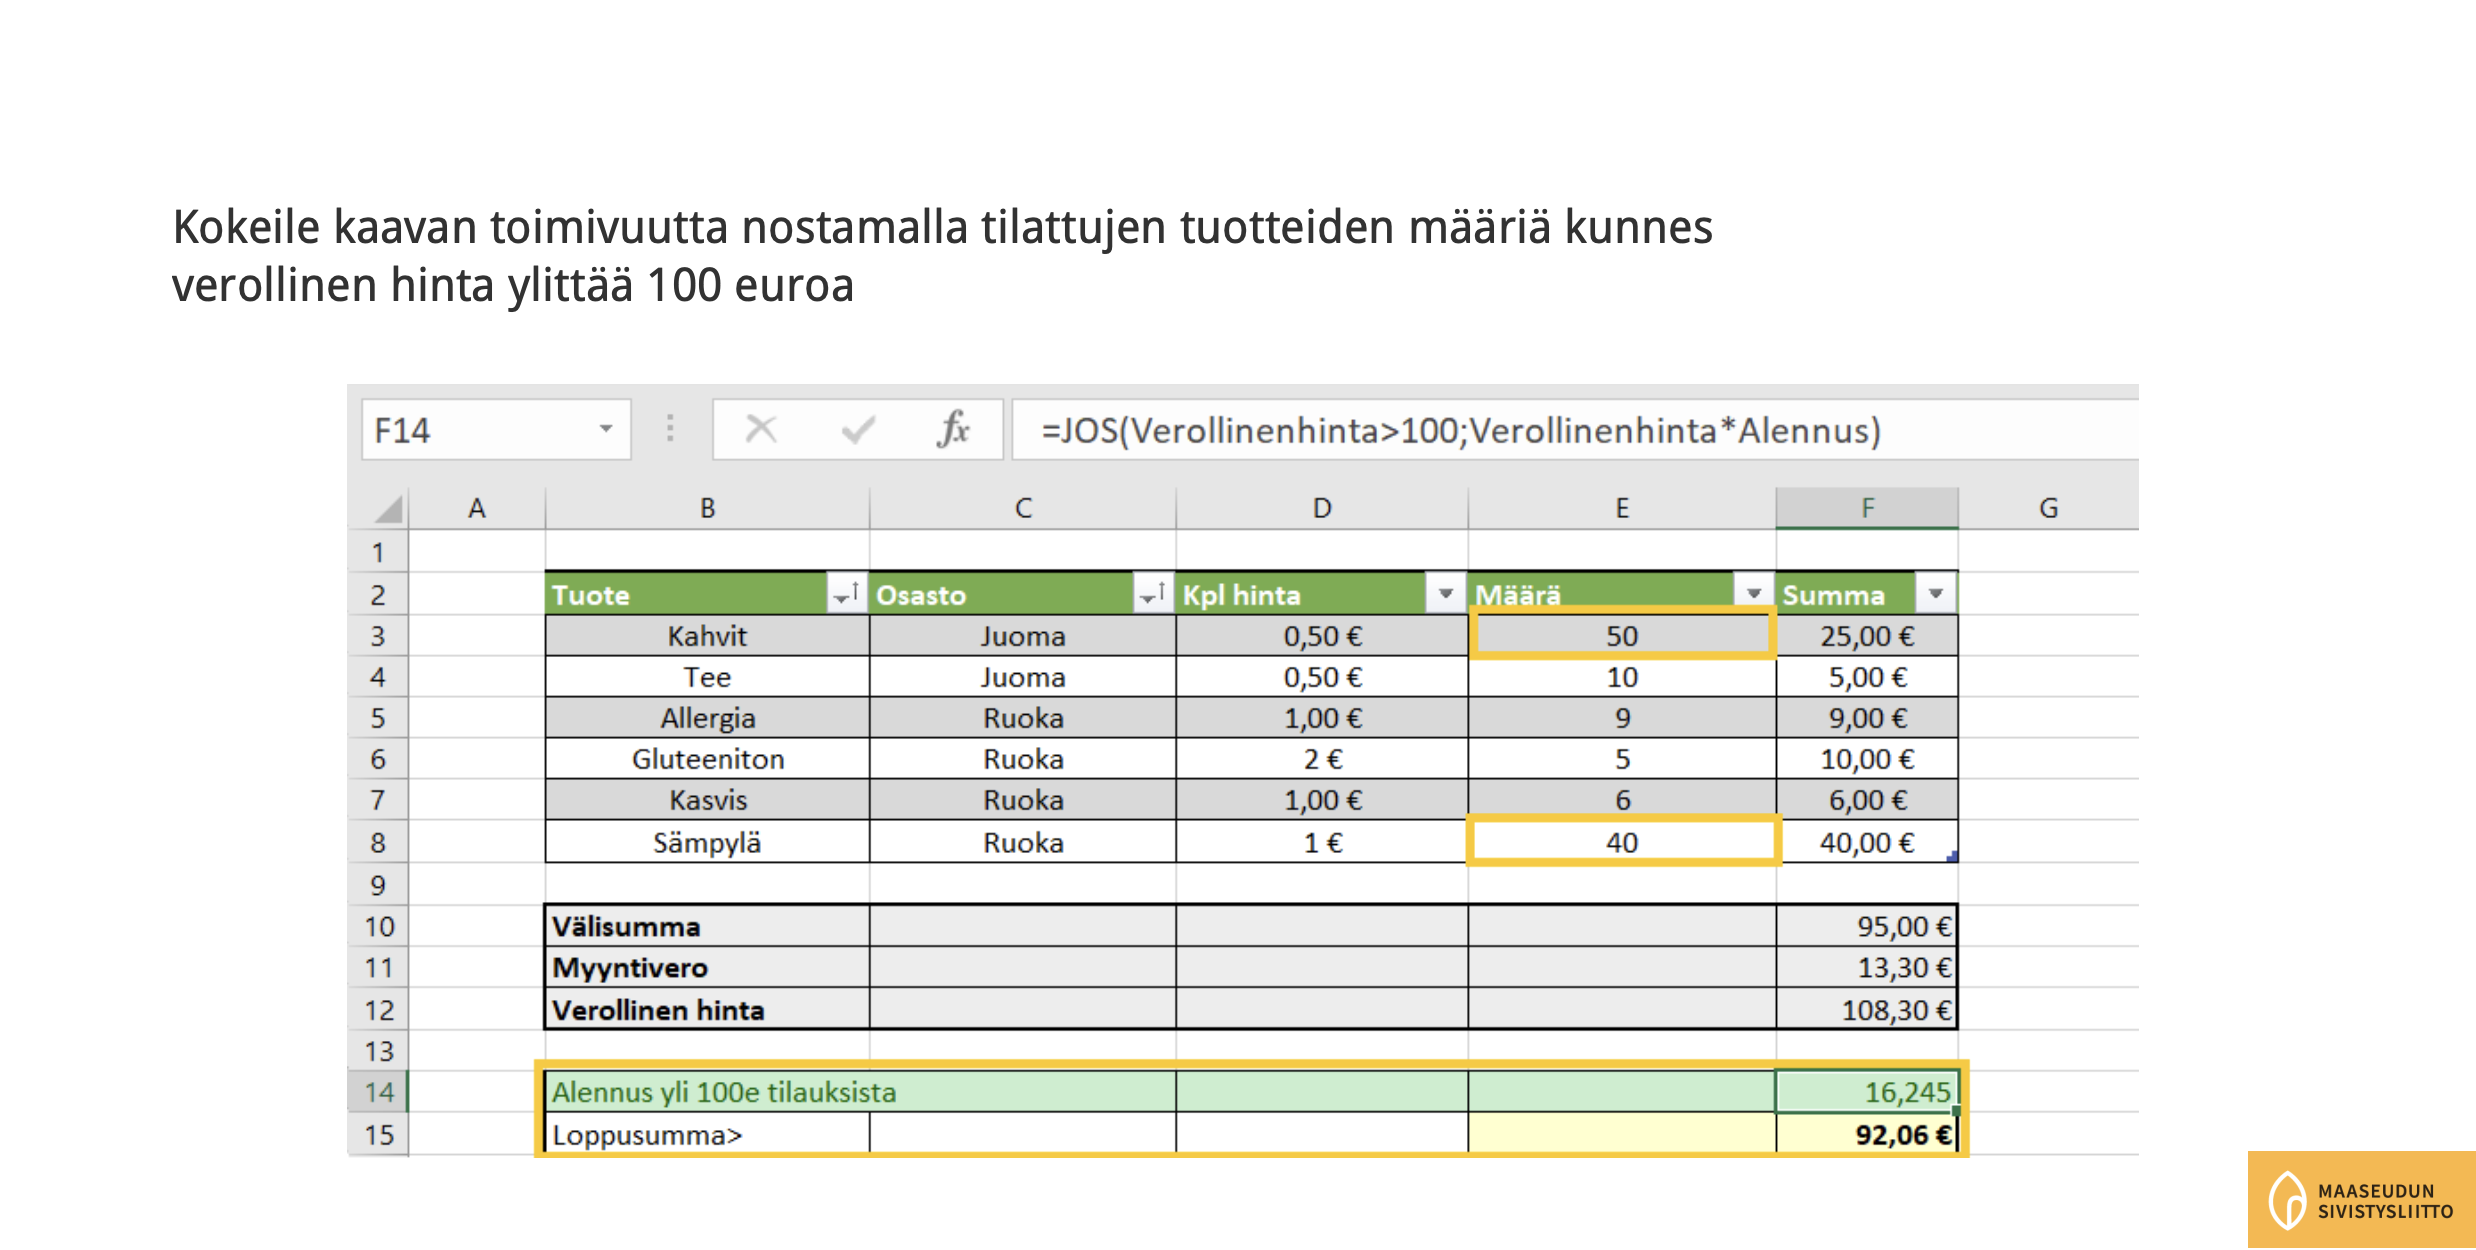Select column F header
Screen dimensions: 2476x1250
1867,508
